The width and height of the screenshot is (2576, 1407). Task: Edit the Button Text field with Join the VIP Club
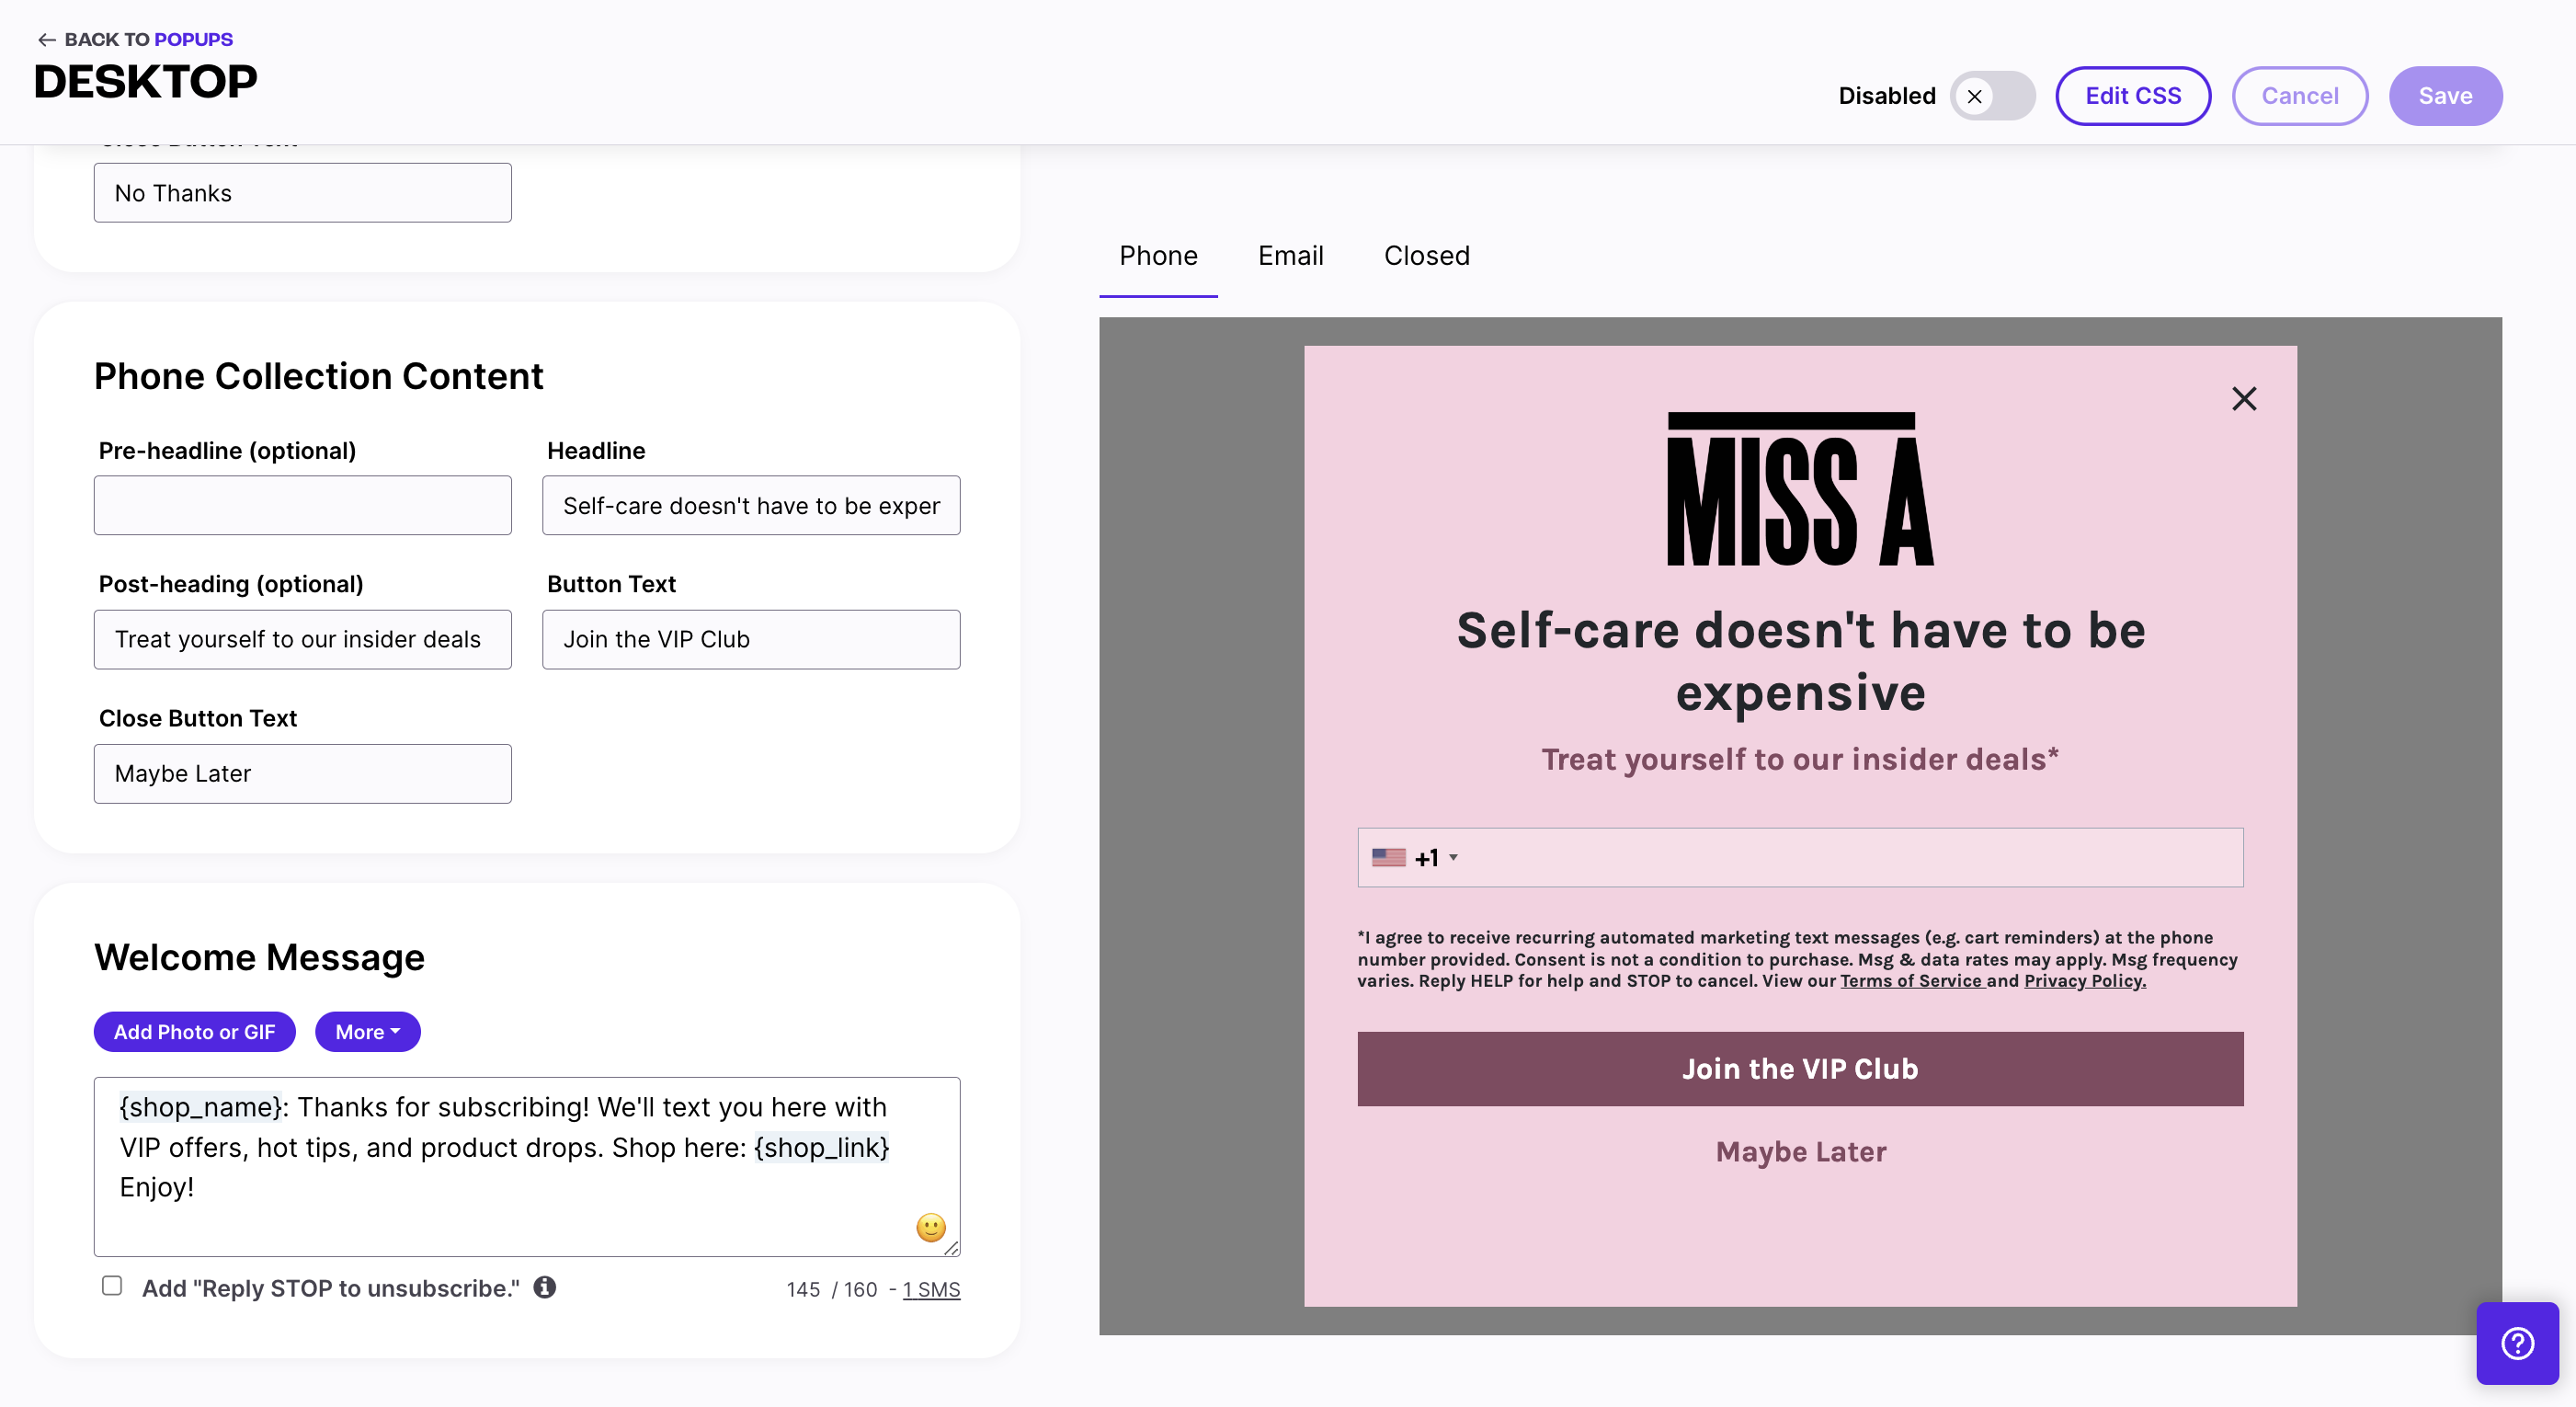coord(751,639)
